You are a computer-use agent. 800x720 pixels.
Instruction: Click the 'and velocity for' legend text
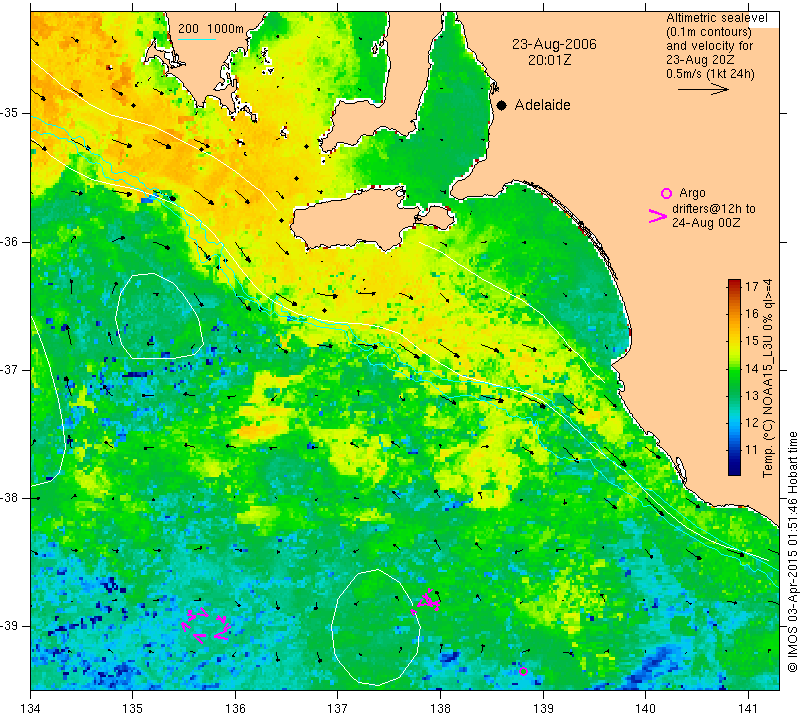pos(709,46)
